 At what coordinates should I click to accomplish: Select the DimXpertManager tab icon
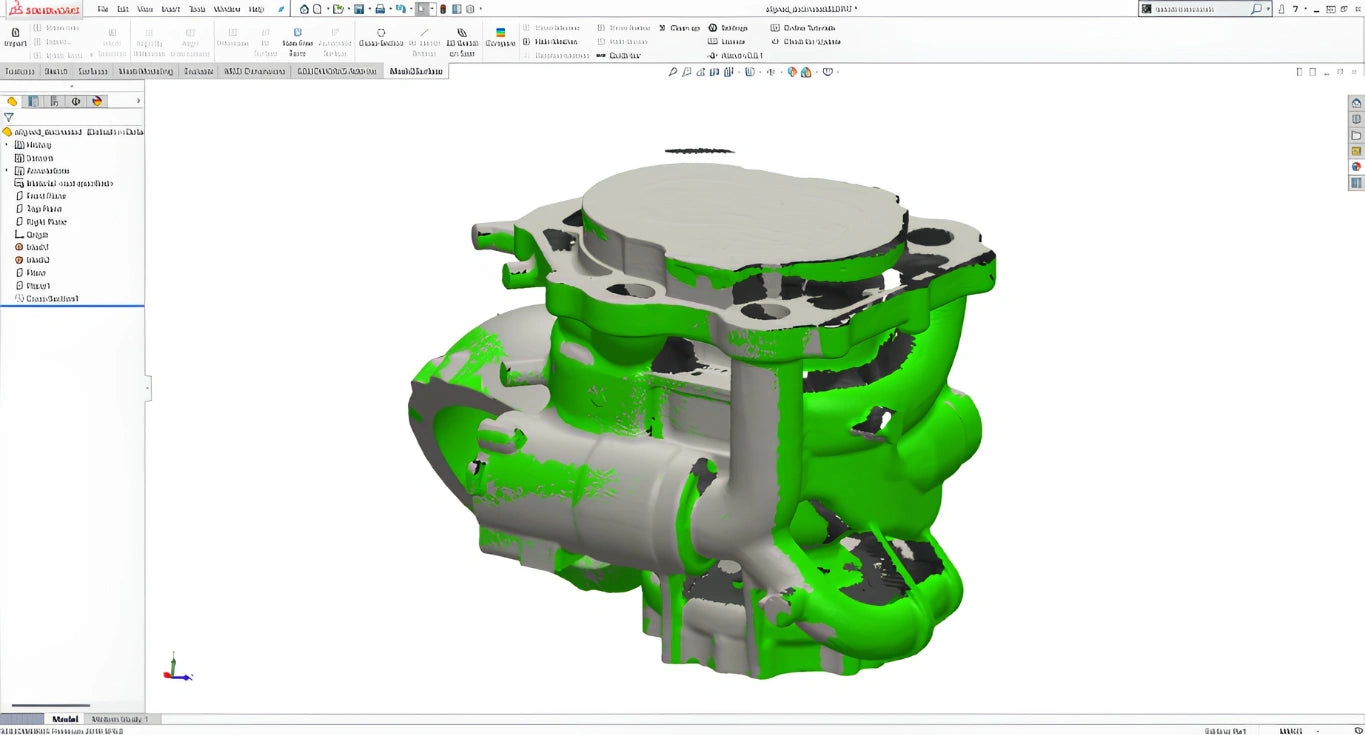coord(76,101)
